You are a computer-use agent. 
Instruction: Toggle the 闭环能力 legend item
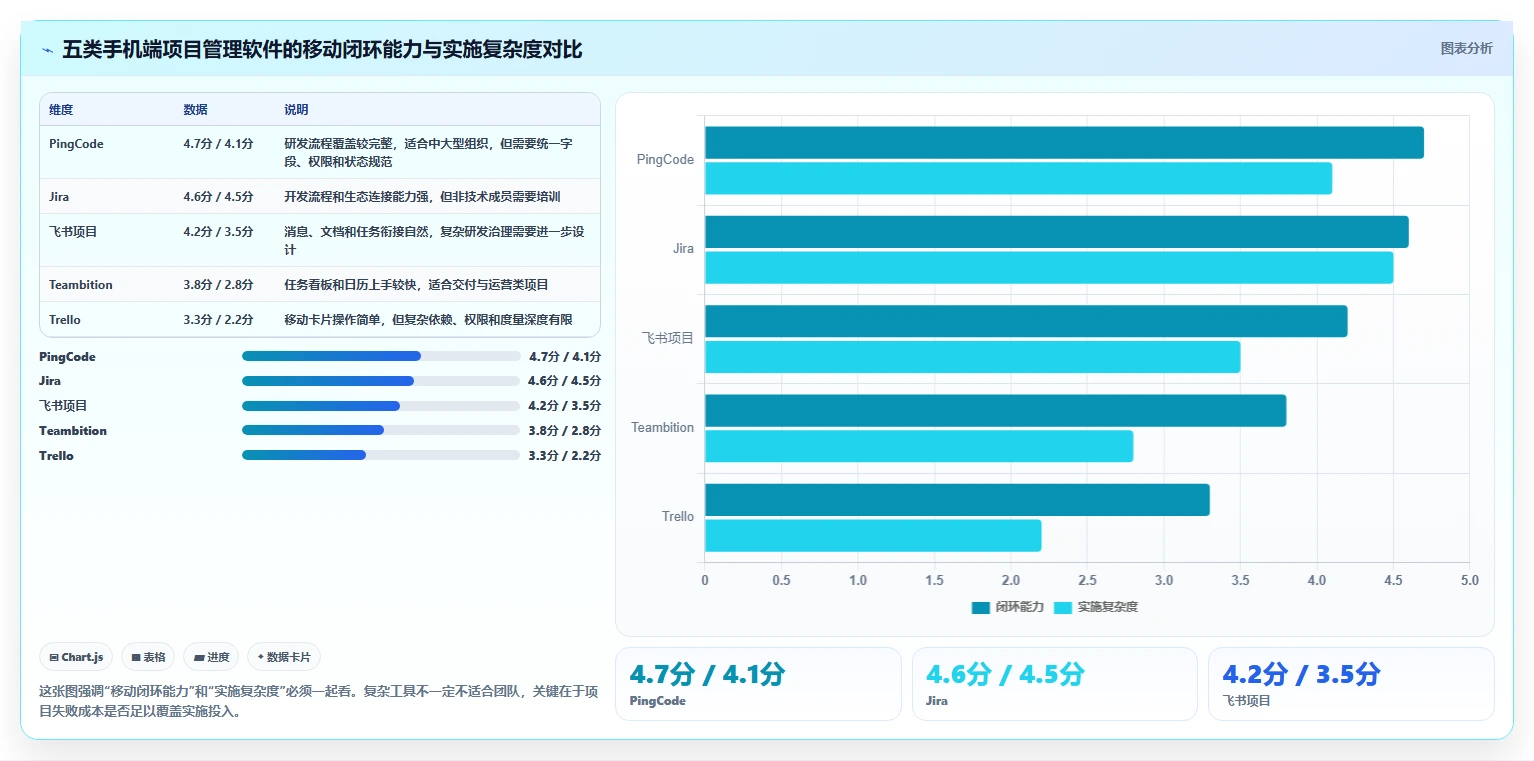1007,607
